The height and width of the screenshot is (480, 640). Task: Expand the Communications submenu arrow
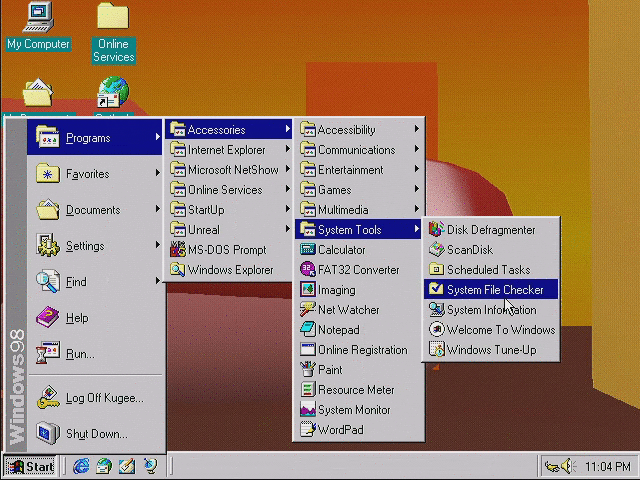point(417,149)
